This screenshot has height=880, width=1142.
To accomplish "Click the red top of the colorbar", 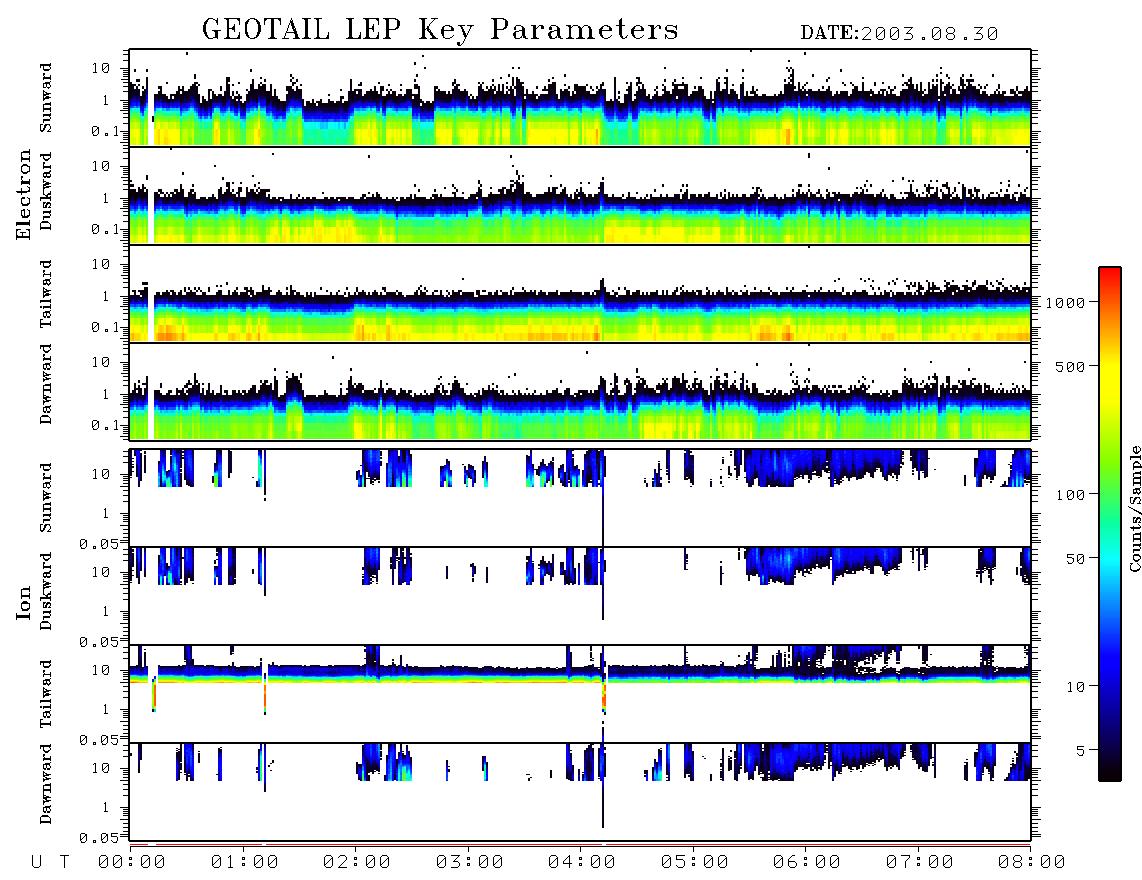I will click(1110, 275).
